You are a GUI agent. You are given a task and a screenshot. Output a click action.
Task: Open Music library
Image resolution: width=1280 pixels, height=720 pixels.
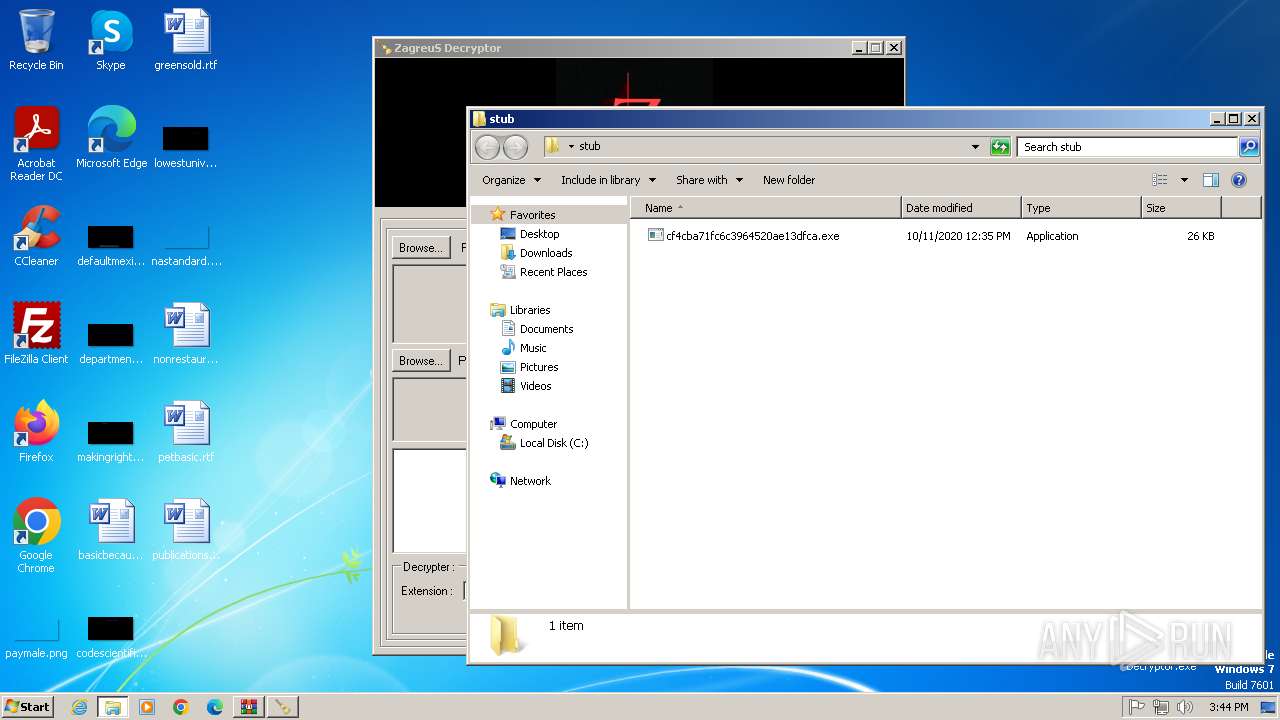[x=533, y=348]
